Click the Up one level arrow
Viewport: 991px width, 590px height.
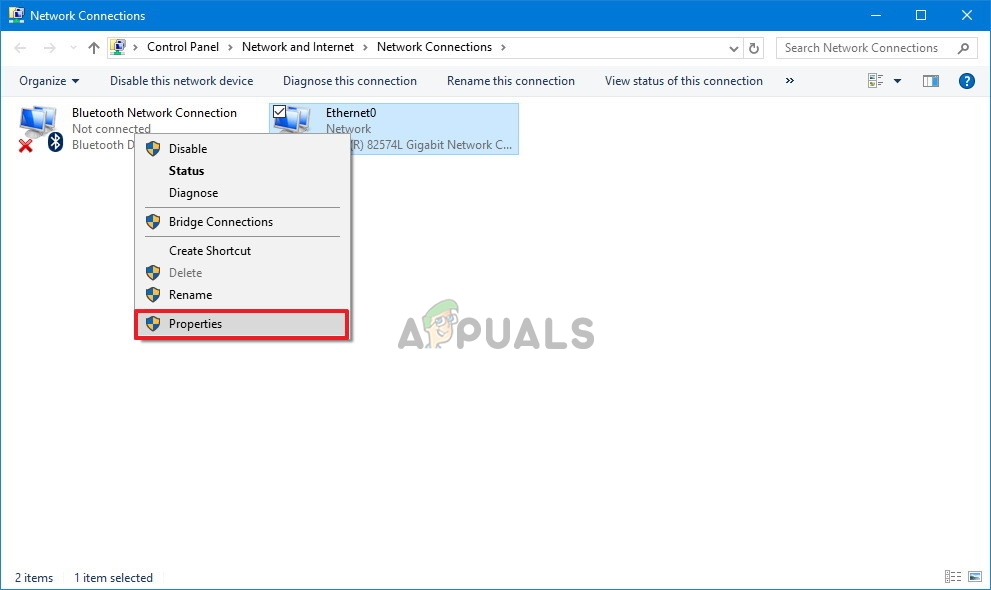[92, 47]
